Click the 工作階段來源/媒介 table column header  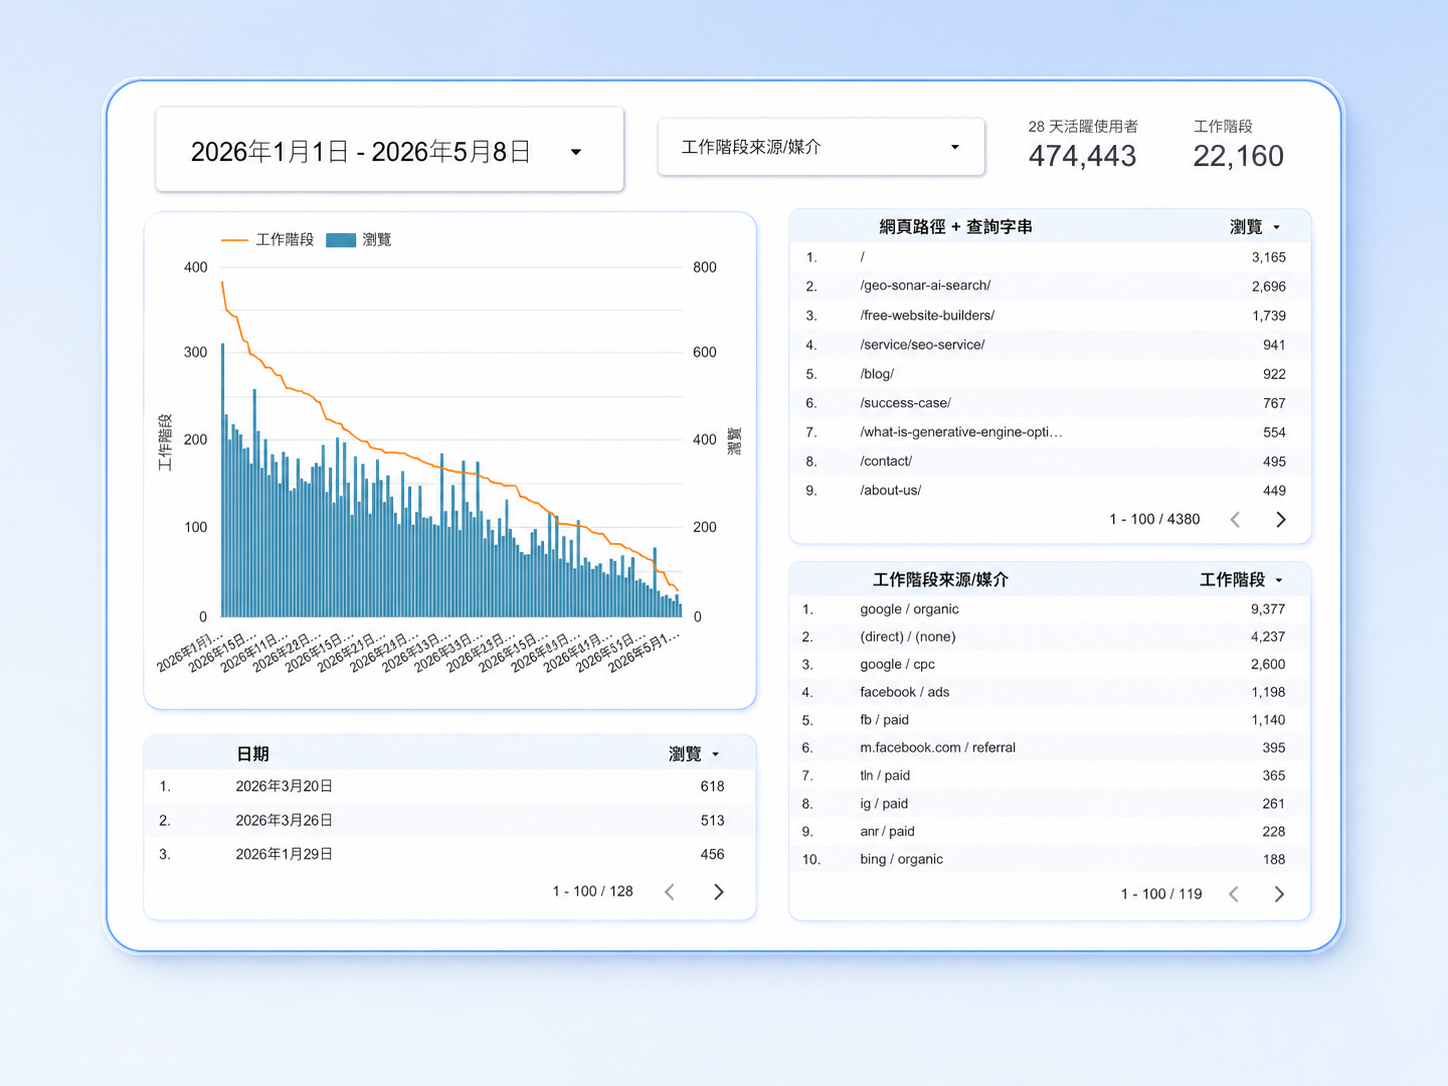click(940, 580)
